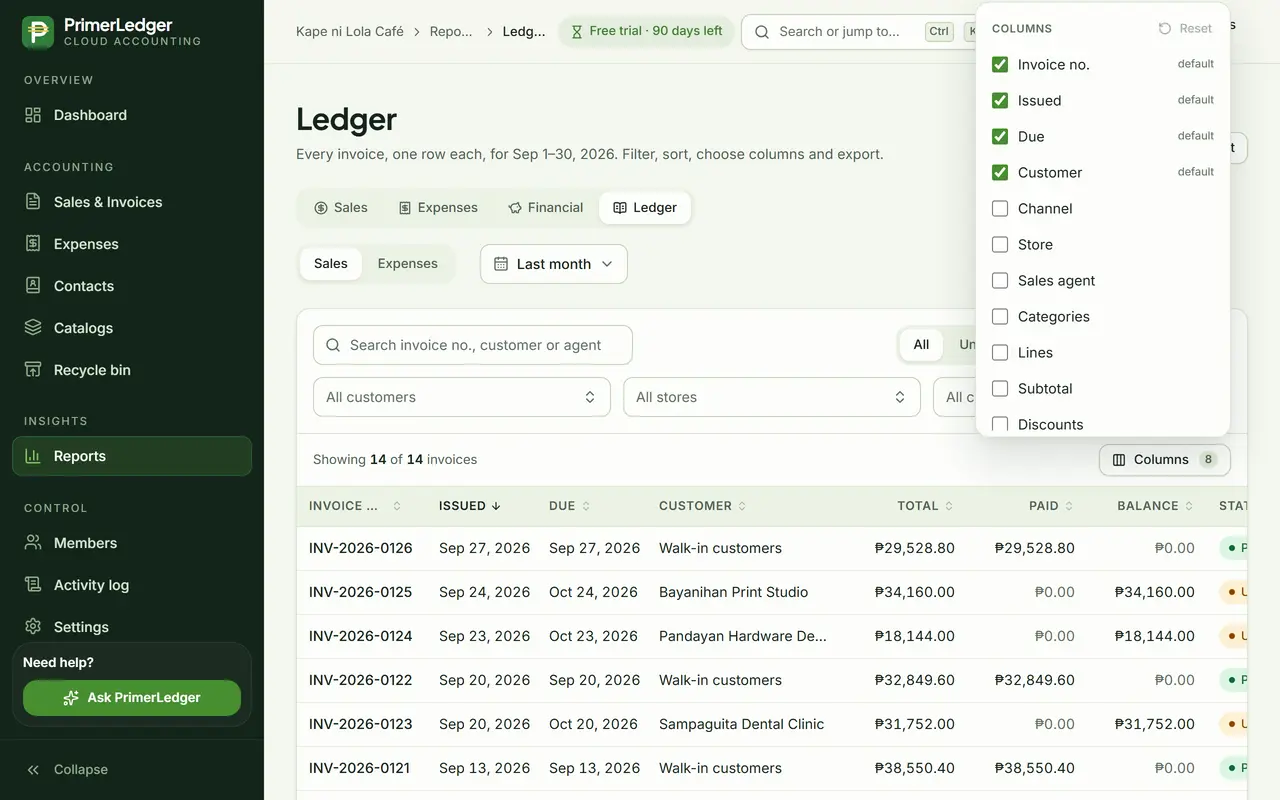Click Ask PrimerLedger button
The image size is (1280, 800).
(x=132, y=698)
